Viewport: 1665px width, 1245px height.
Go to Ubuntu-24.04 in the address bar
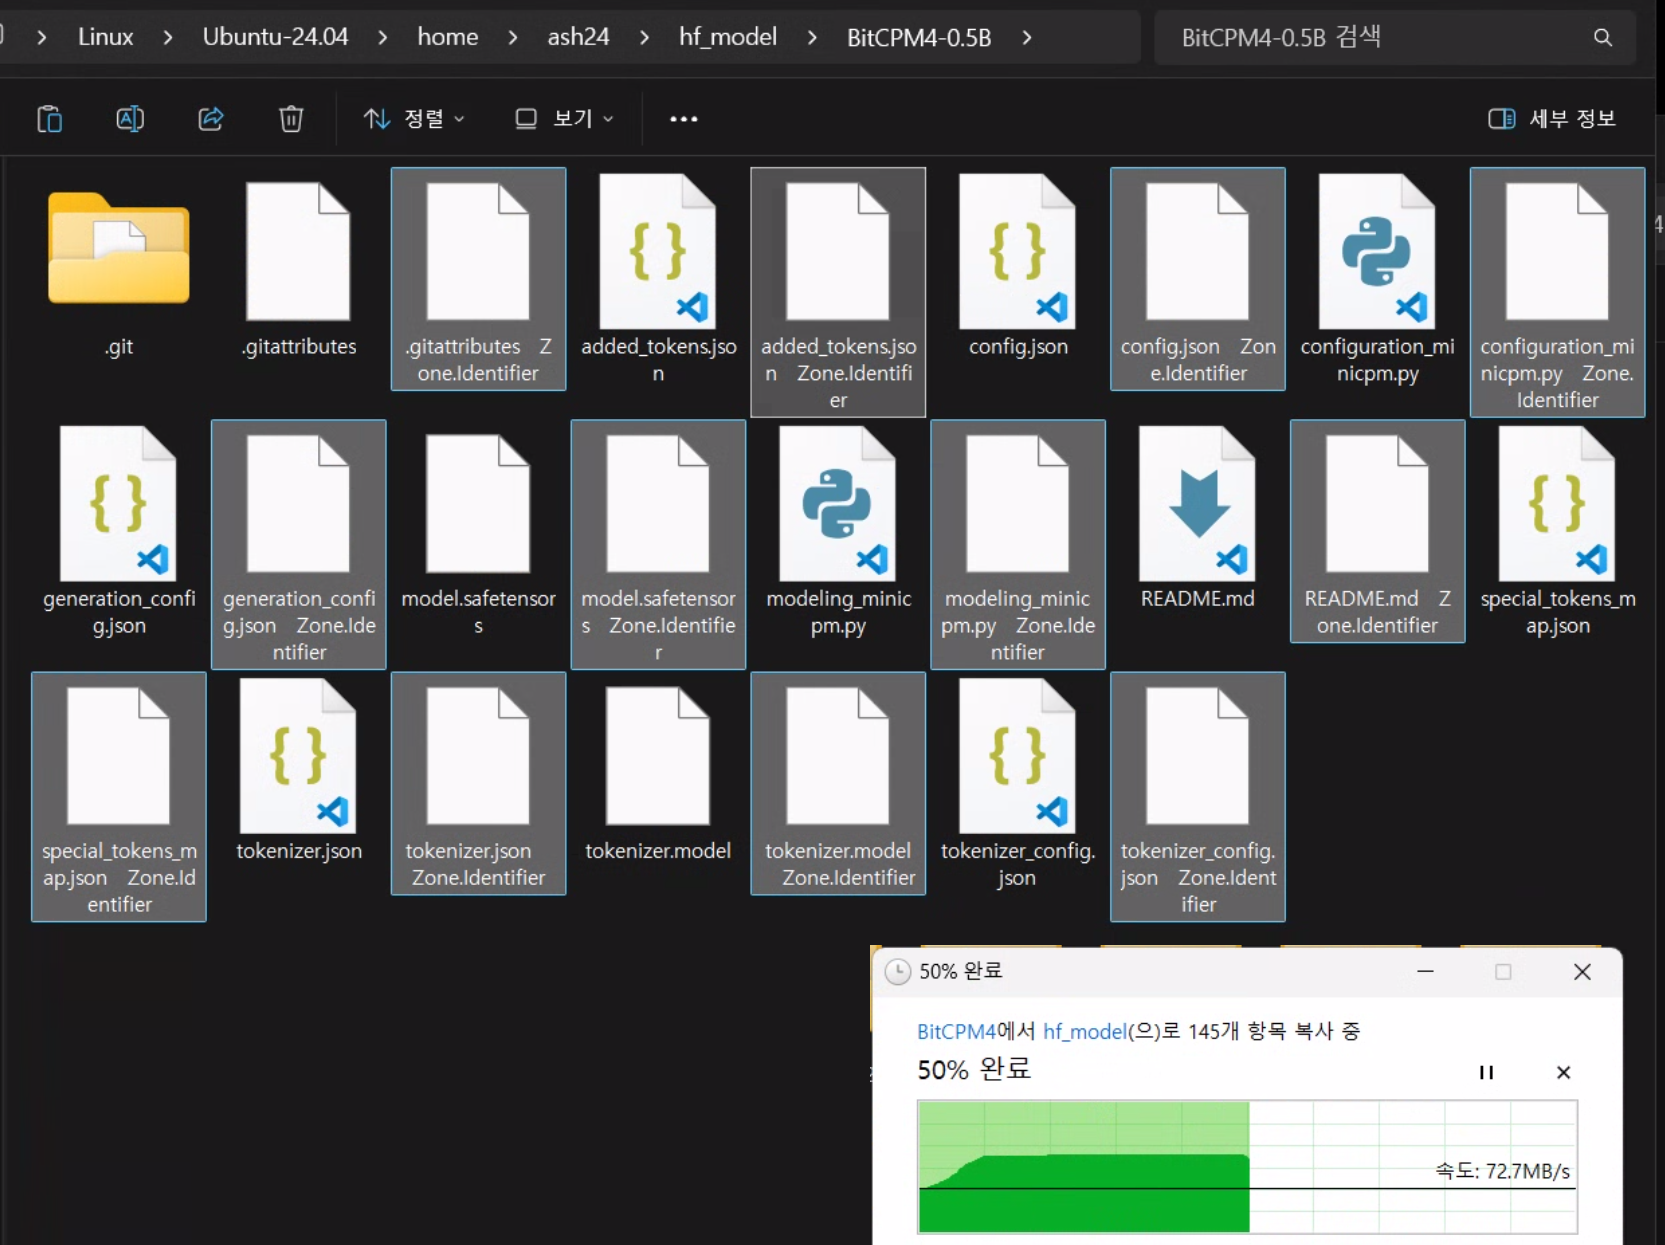click(x=275, y=37)
